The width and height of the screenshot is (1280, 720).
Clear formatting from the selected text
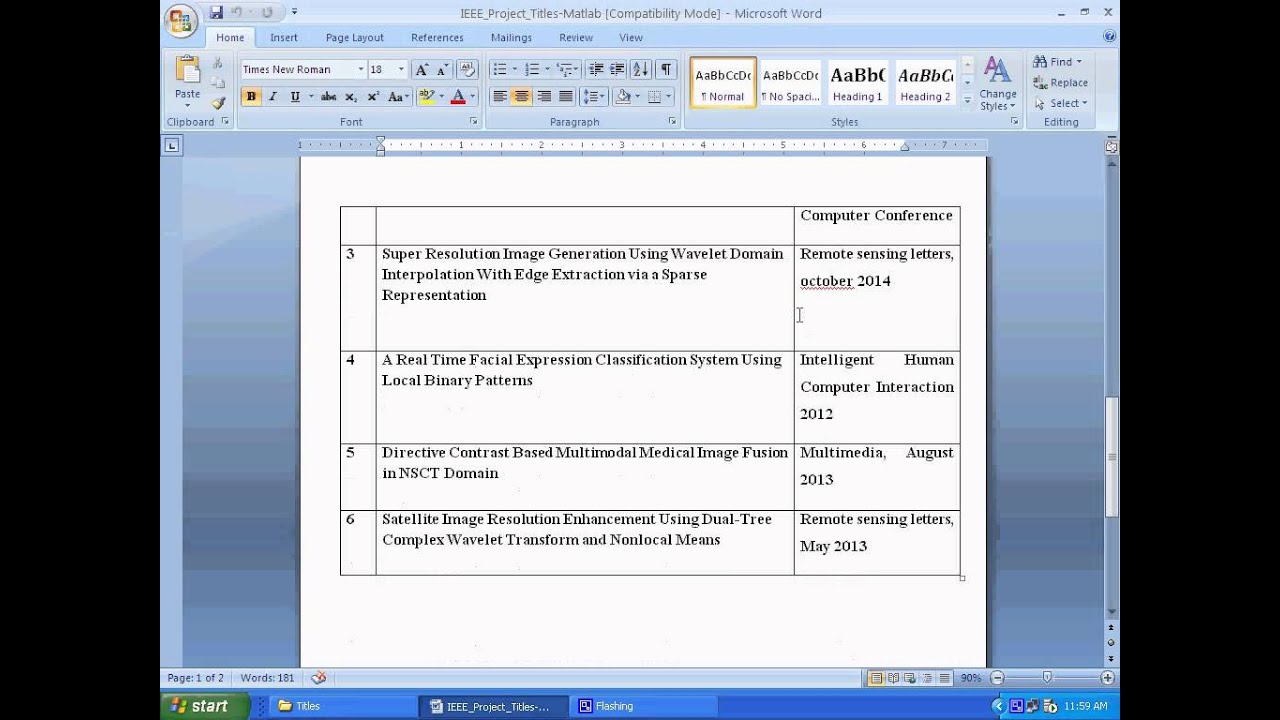pyautogui.click(x=467, y=69)
